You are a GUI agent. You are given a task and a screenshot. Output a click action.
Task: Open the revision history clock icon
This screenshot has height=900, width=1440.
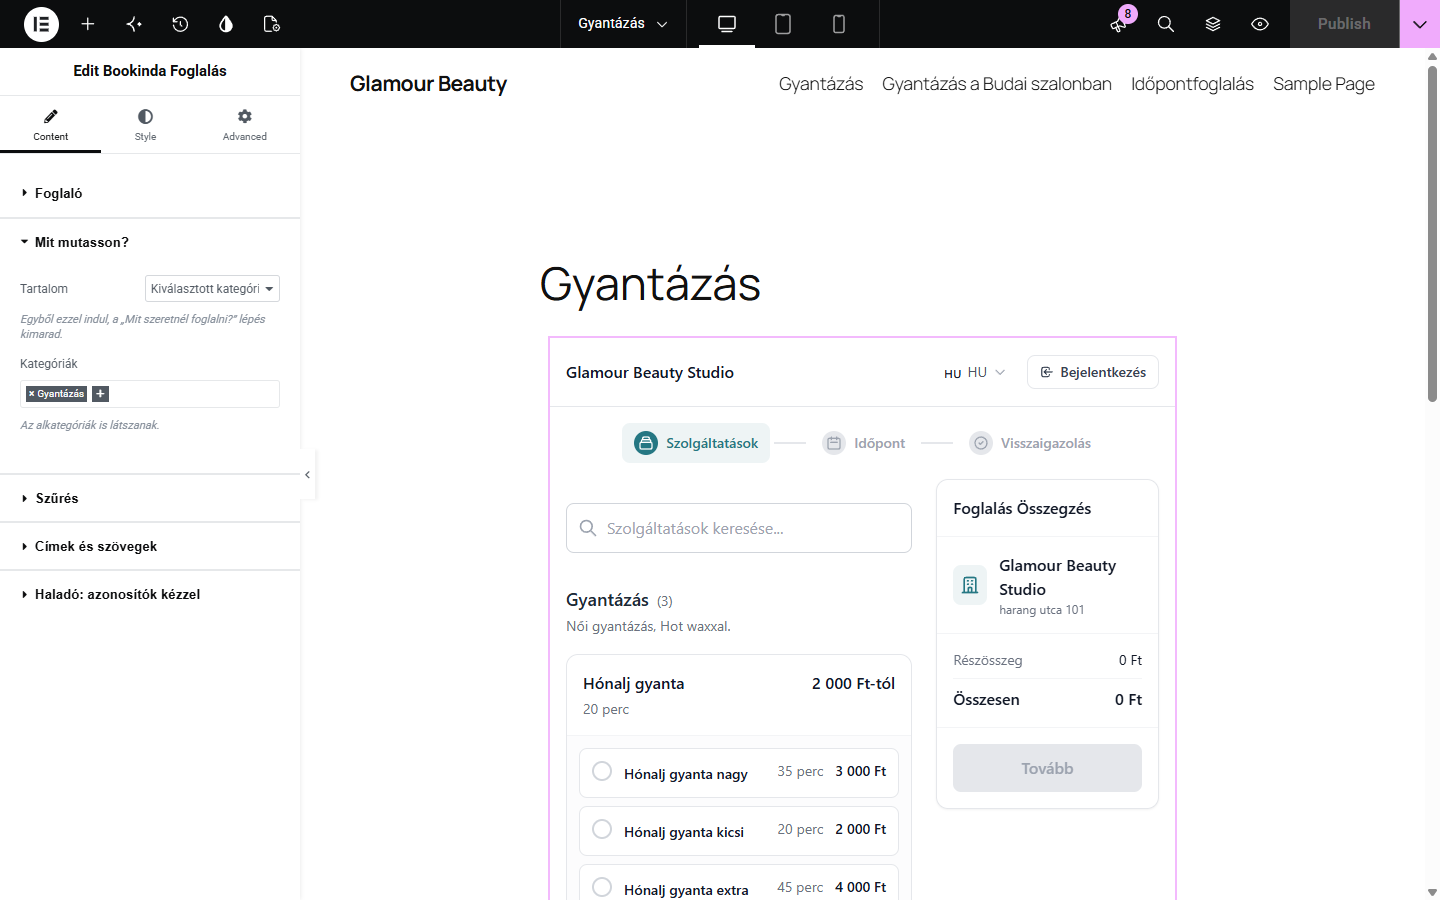(180, 24)
